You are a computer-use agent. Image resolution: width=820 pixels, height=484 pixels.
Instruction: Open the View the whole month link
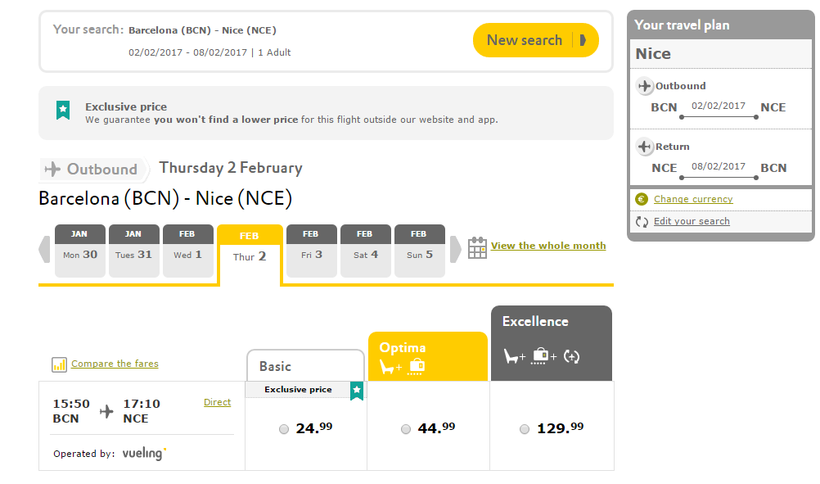tap(548, 246)
